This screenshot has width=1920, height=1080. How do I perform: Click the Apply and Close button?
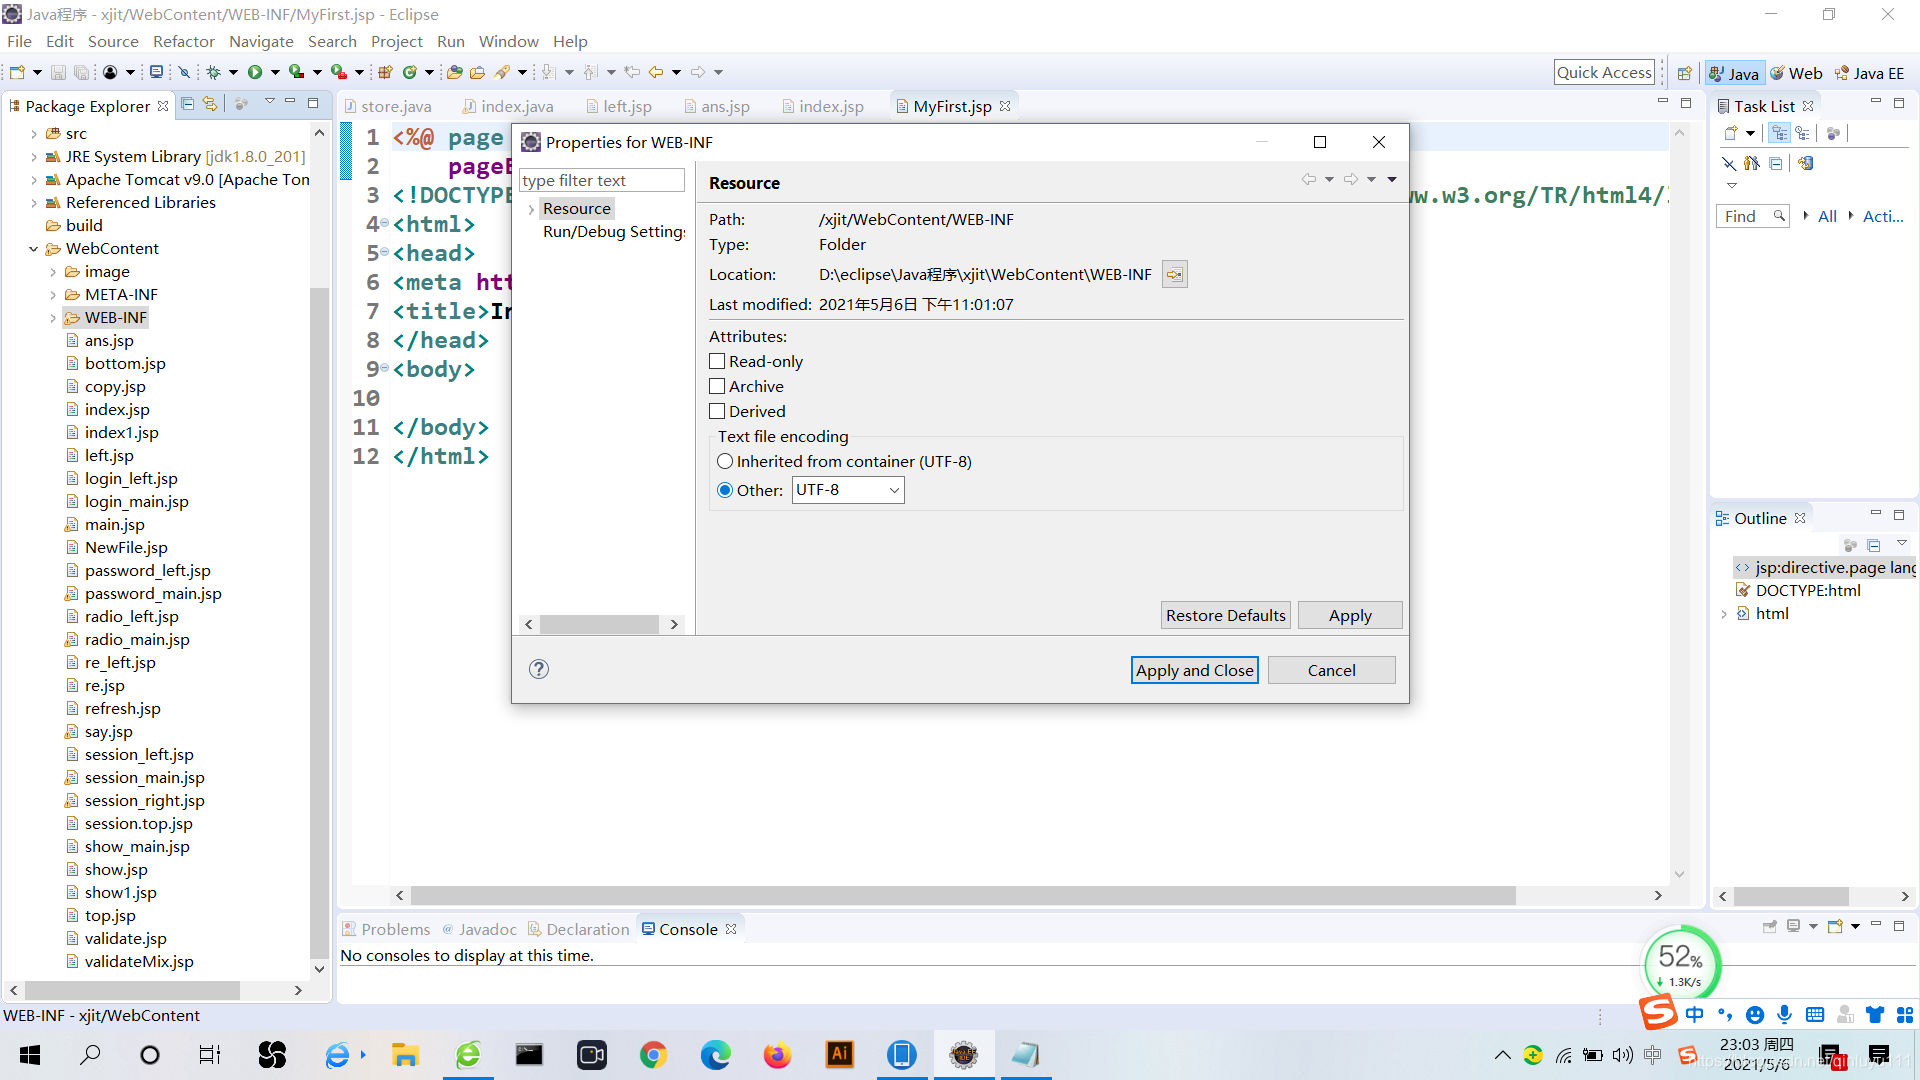(1194, 670)
